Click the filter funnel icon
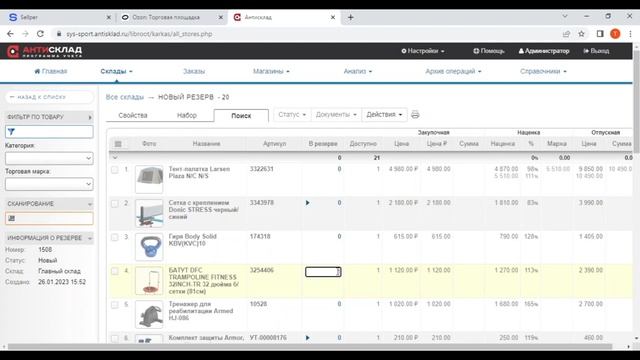 [x=11, y=132]
